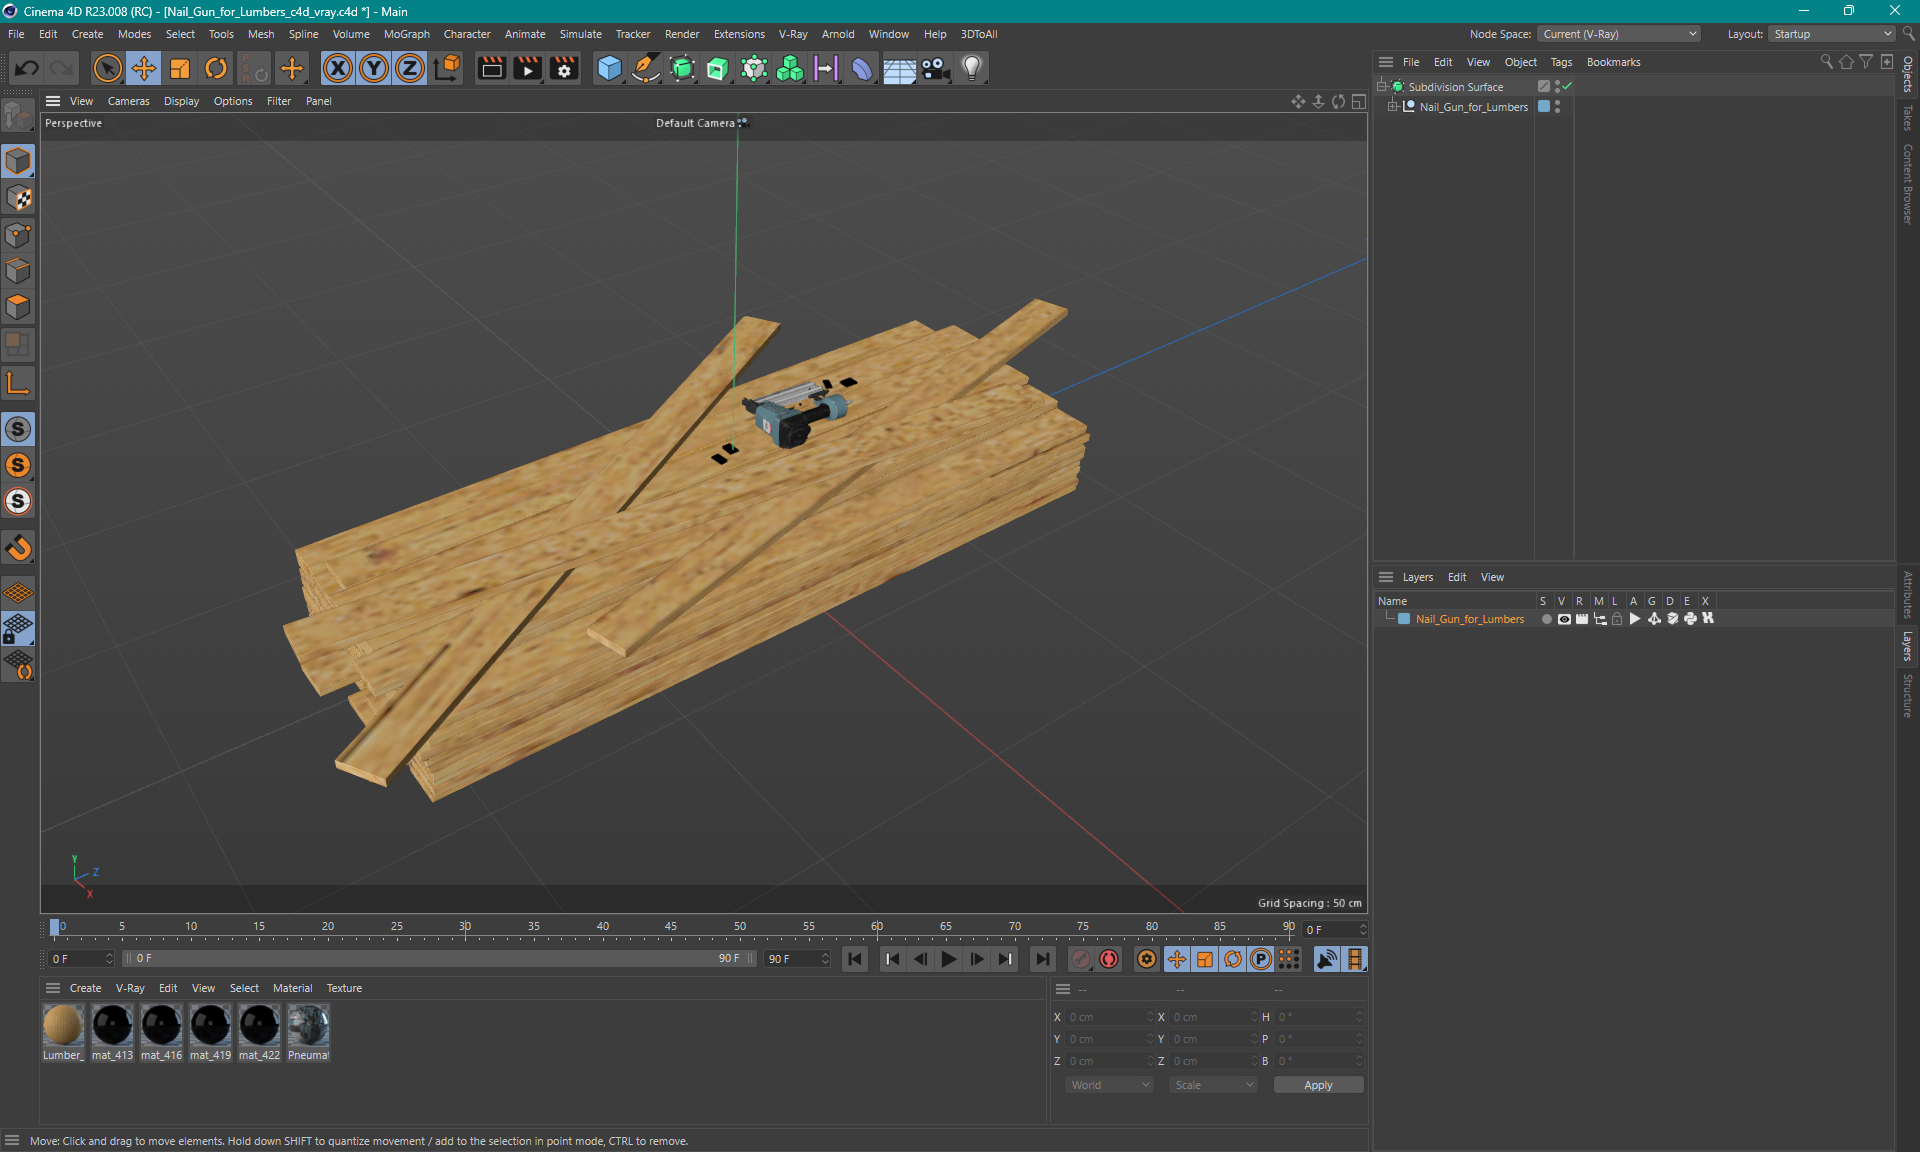
Task: Click Render View clapperboard icon
Action: point(491,68)
